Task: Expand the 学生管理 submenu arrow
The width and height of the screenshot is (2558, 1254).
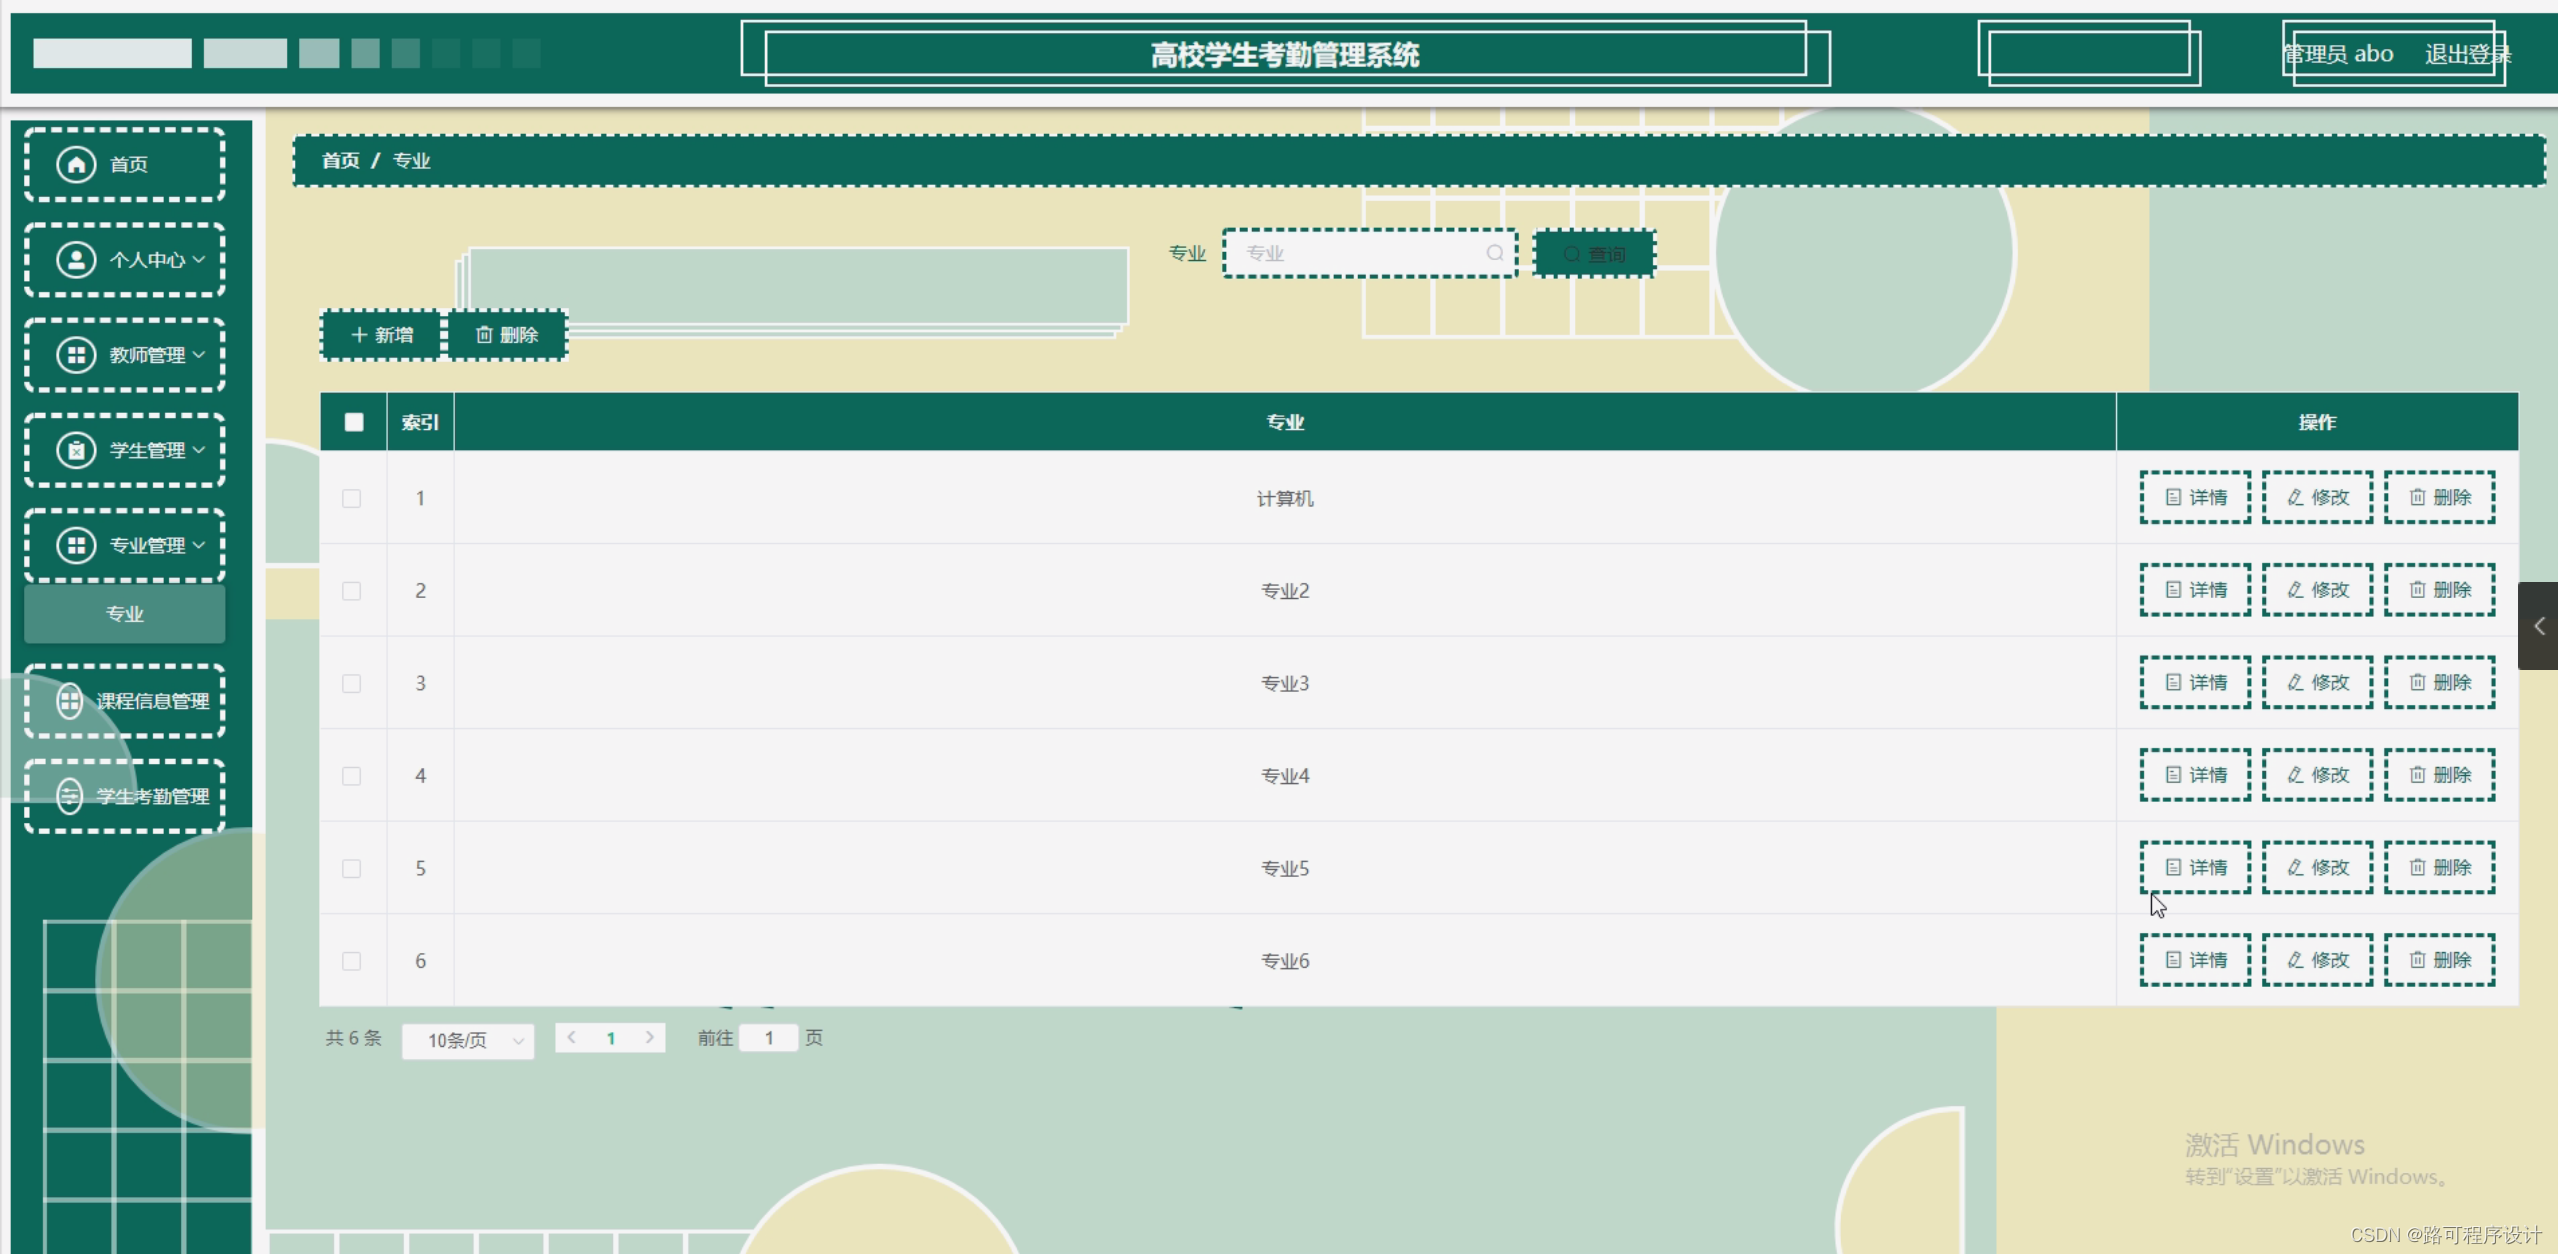Action: pos(199,450)
